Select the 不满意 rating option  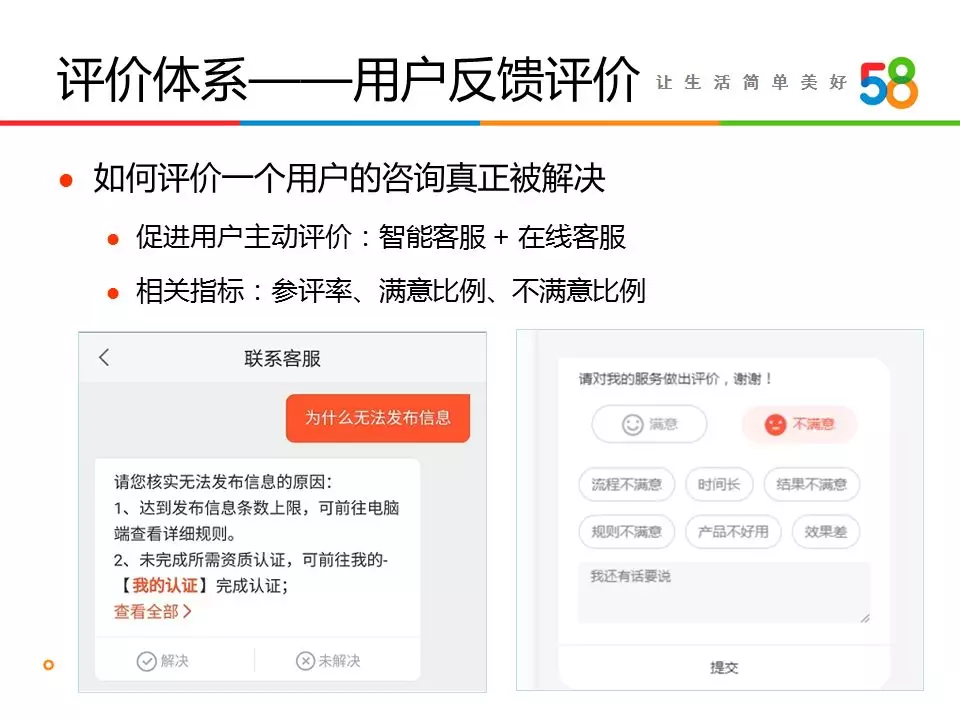[x=799, y=424]
